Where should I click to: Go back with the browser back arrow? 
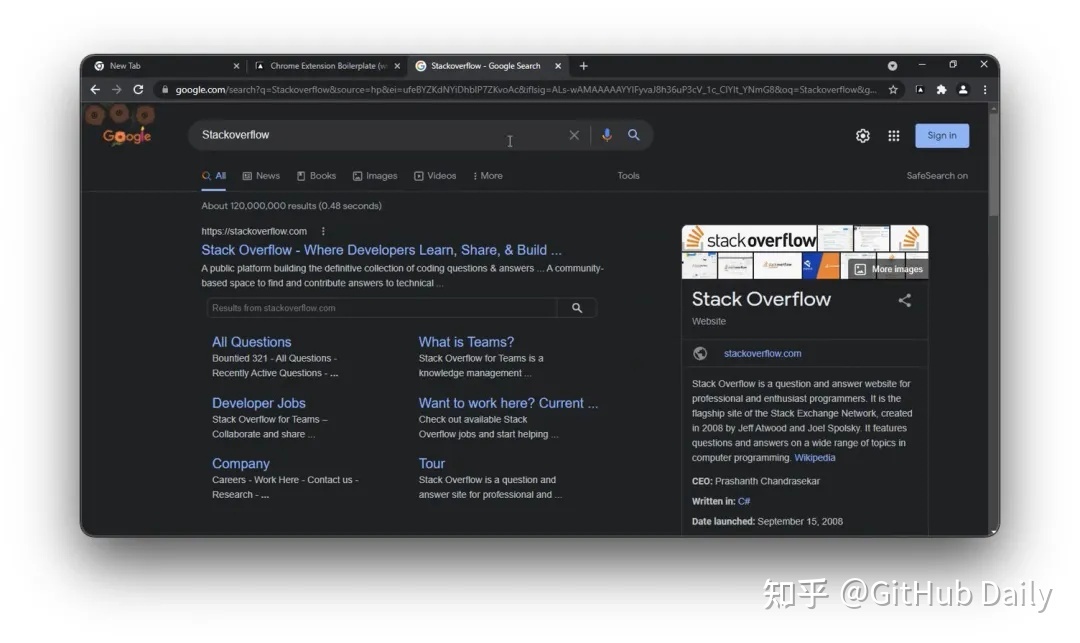tap(95, 89)
